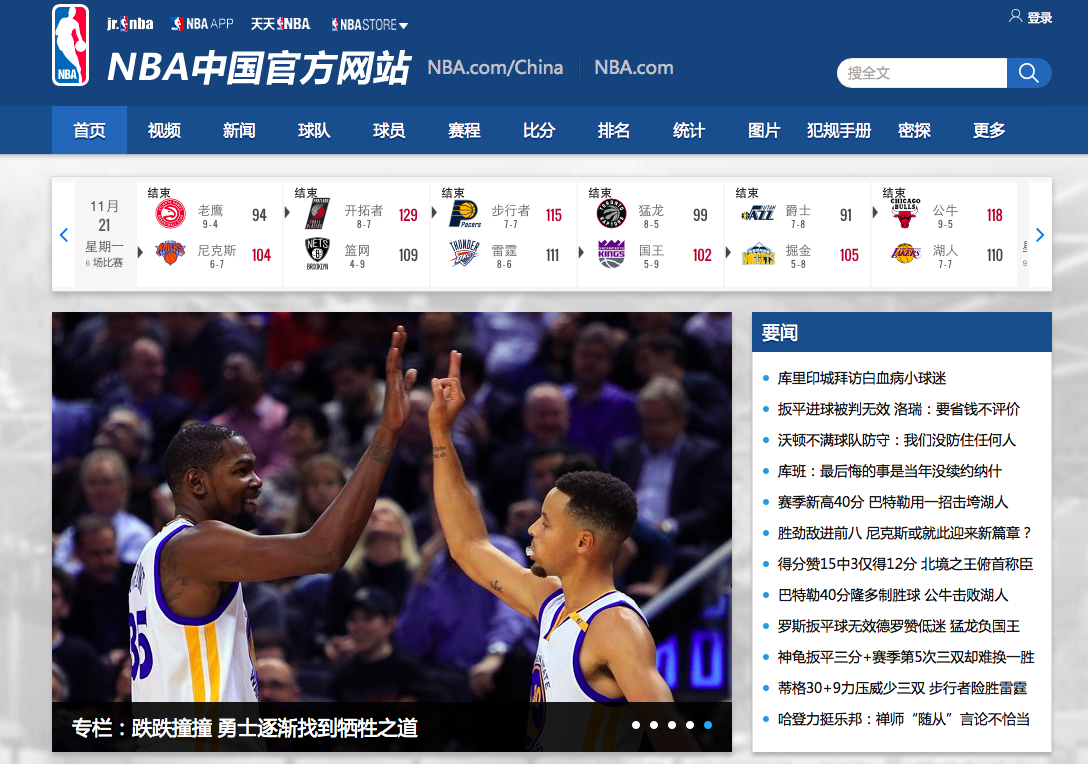Select the fourth carousel dot
The image size is (1088, 764).
(x=690, y=725)
